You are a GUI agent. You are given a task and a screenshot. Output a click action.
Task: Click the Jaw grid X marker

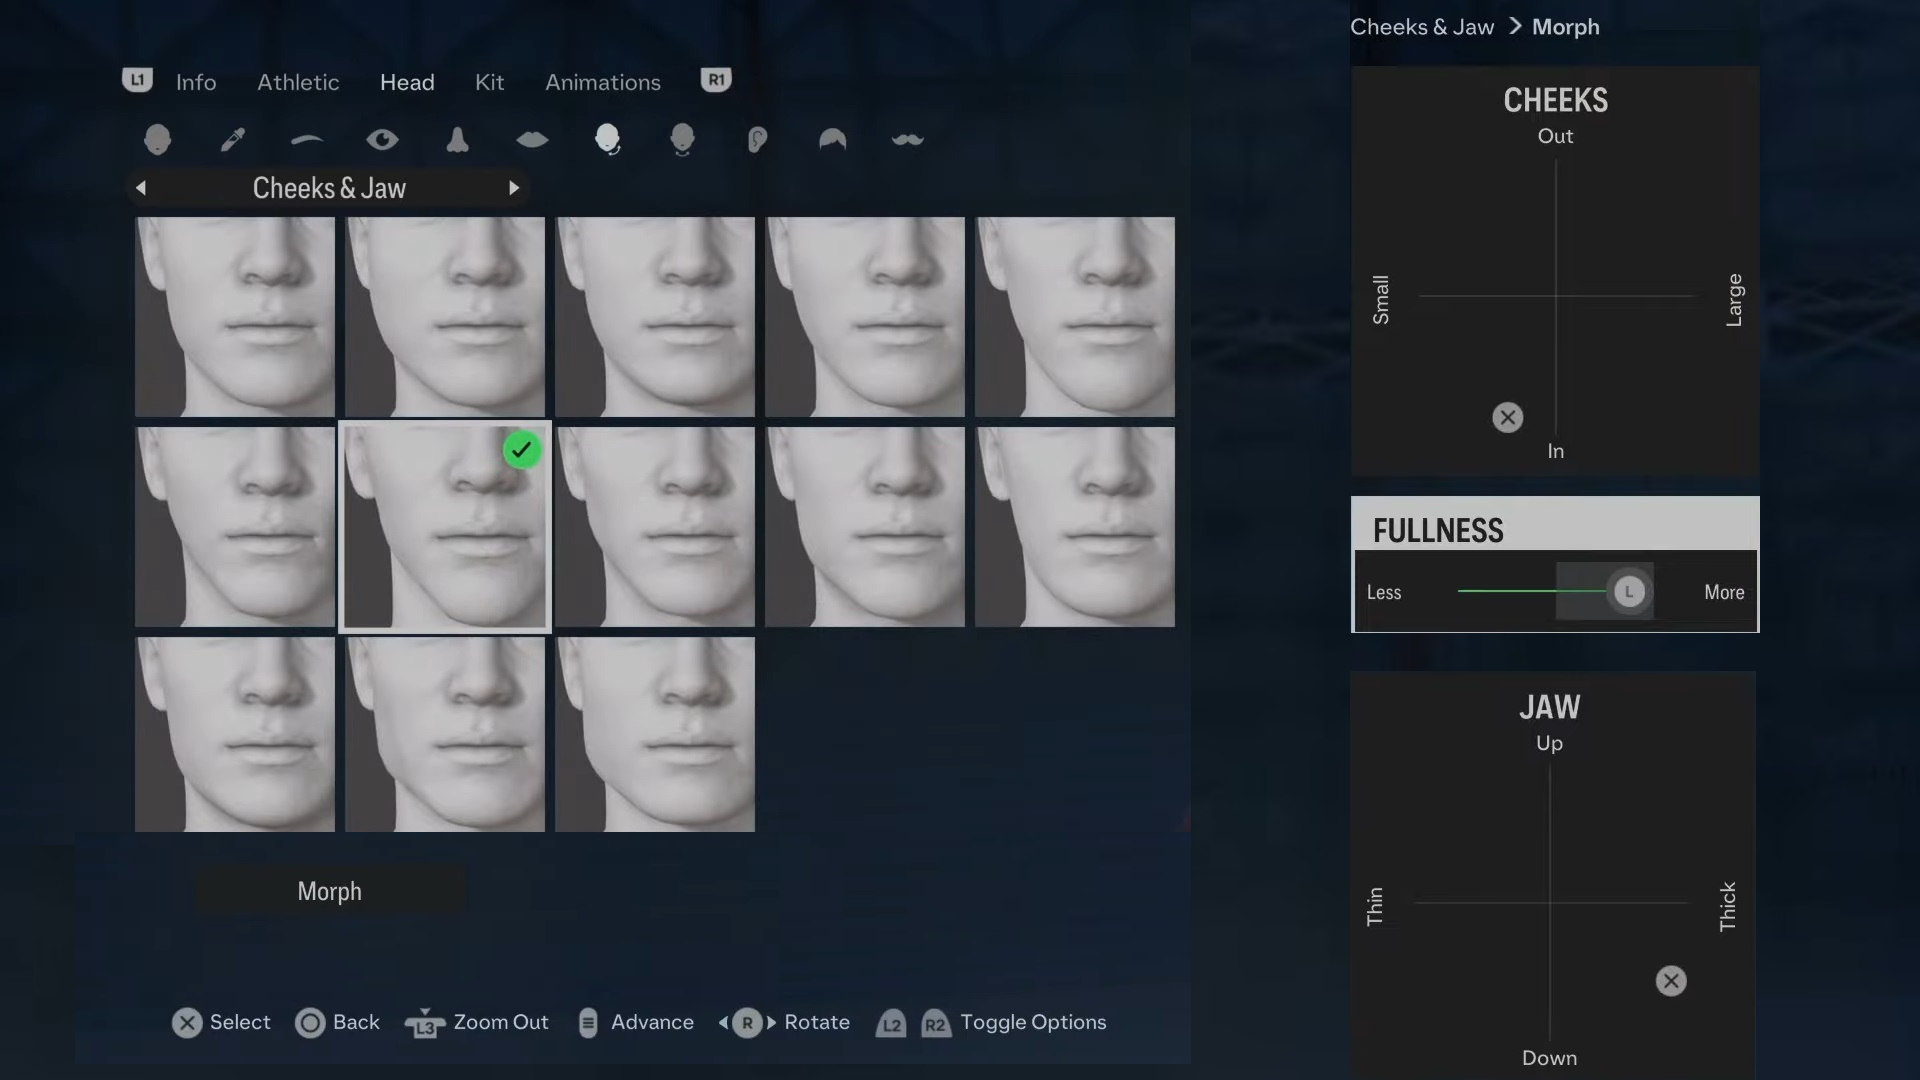click(x=1670, y=981)
